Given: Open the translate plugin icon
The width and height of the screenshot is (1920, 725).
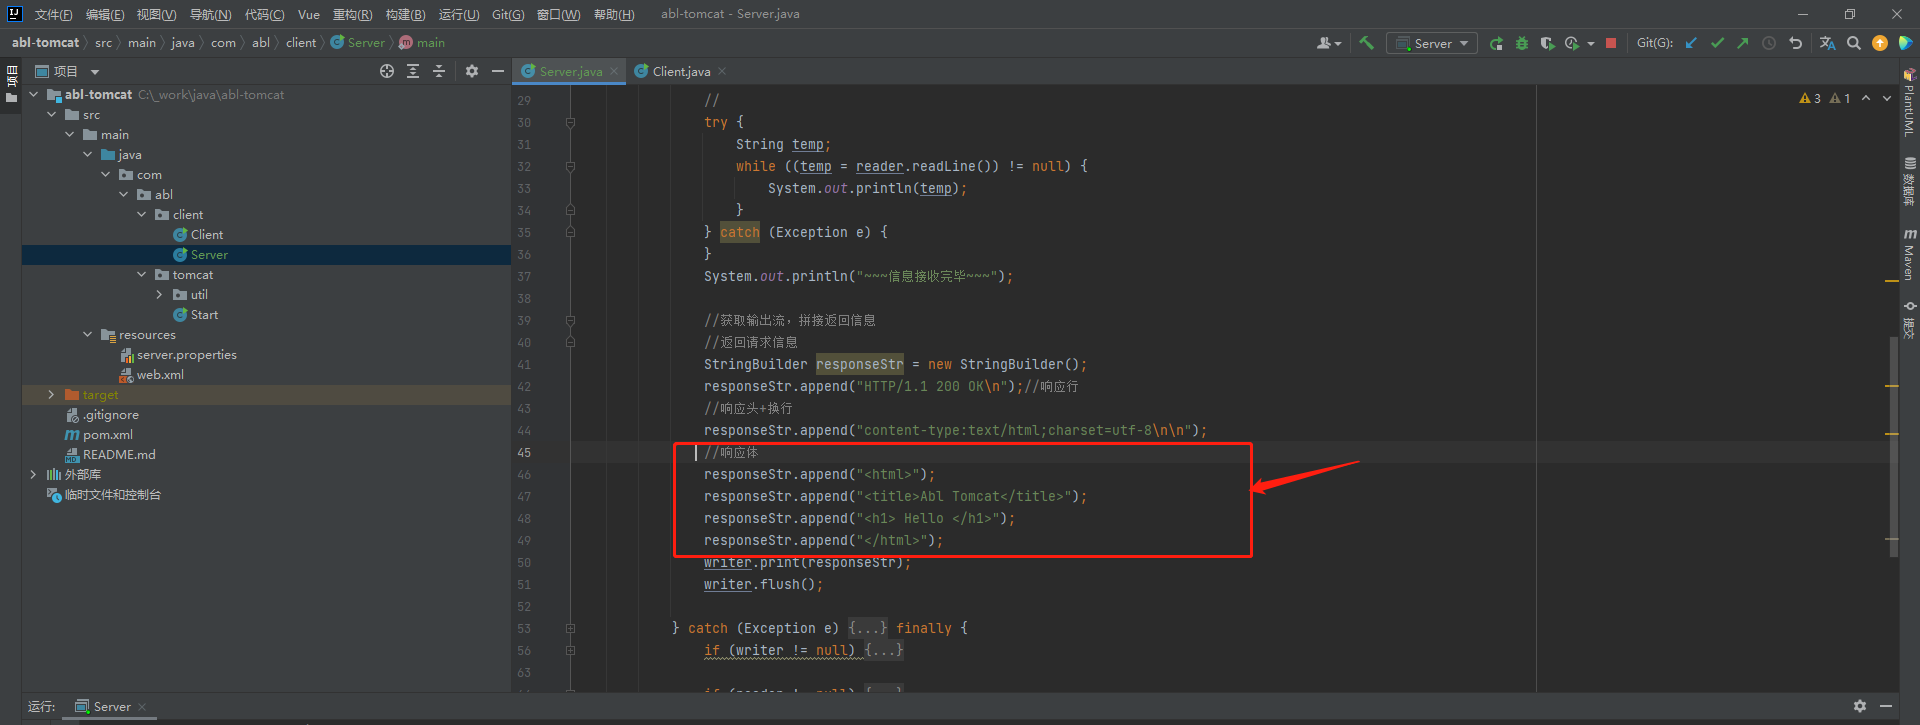Looking at the screenshot, I should point(1827,43).
